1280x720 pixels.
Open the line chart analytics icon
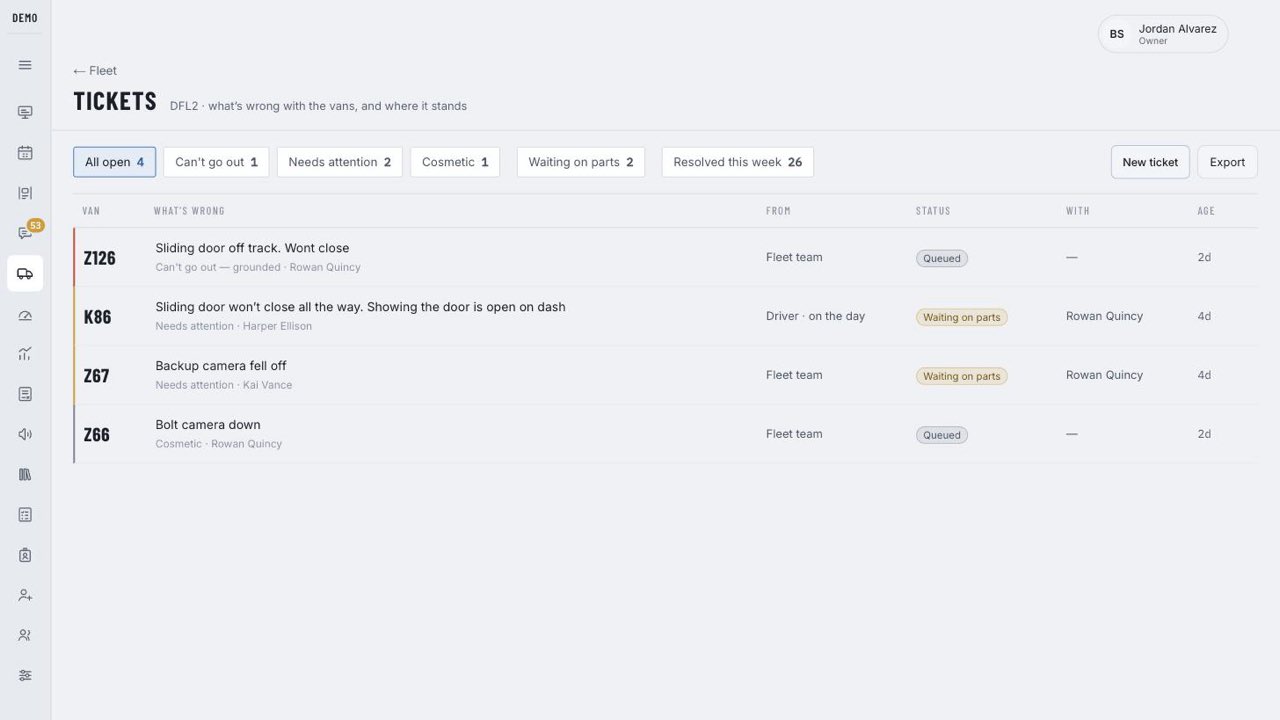point(25,354)
